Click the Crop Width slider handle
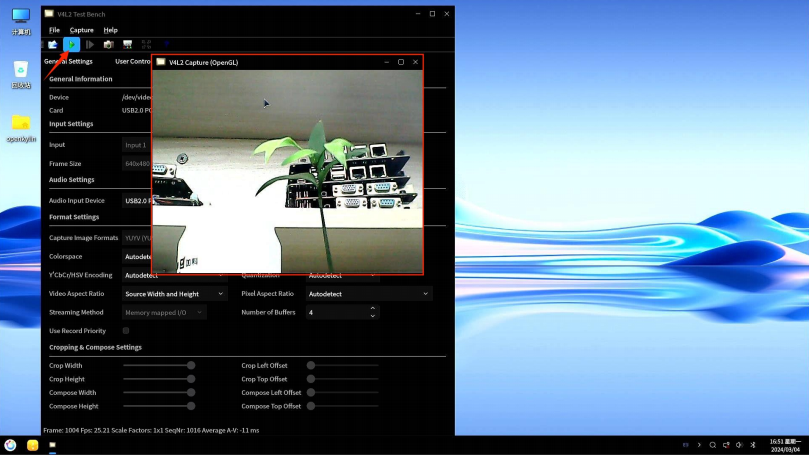This screenshot has height=455, width=809. [191, 365]
